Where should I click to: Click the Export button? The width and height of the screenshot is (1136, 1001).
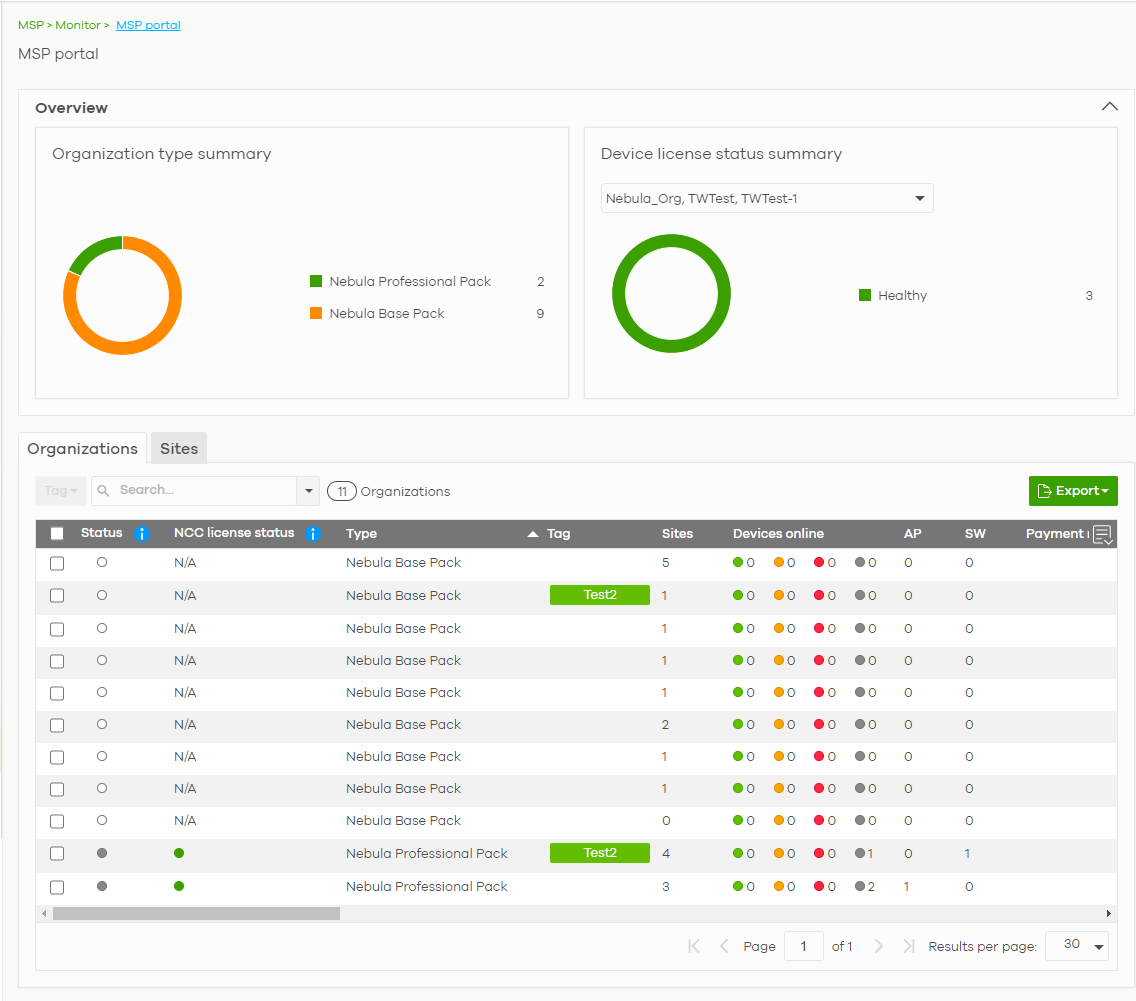[1072, 491]
